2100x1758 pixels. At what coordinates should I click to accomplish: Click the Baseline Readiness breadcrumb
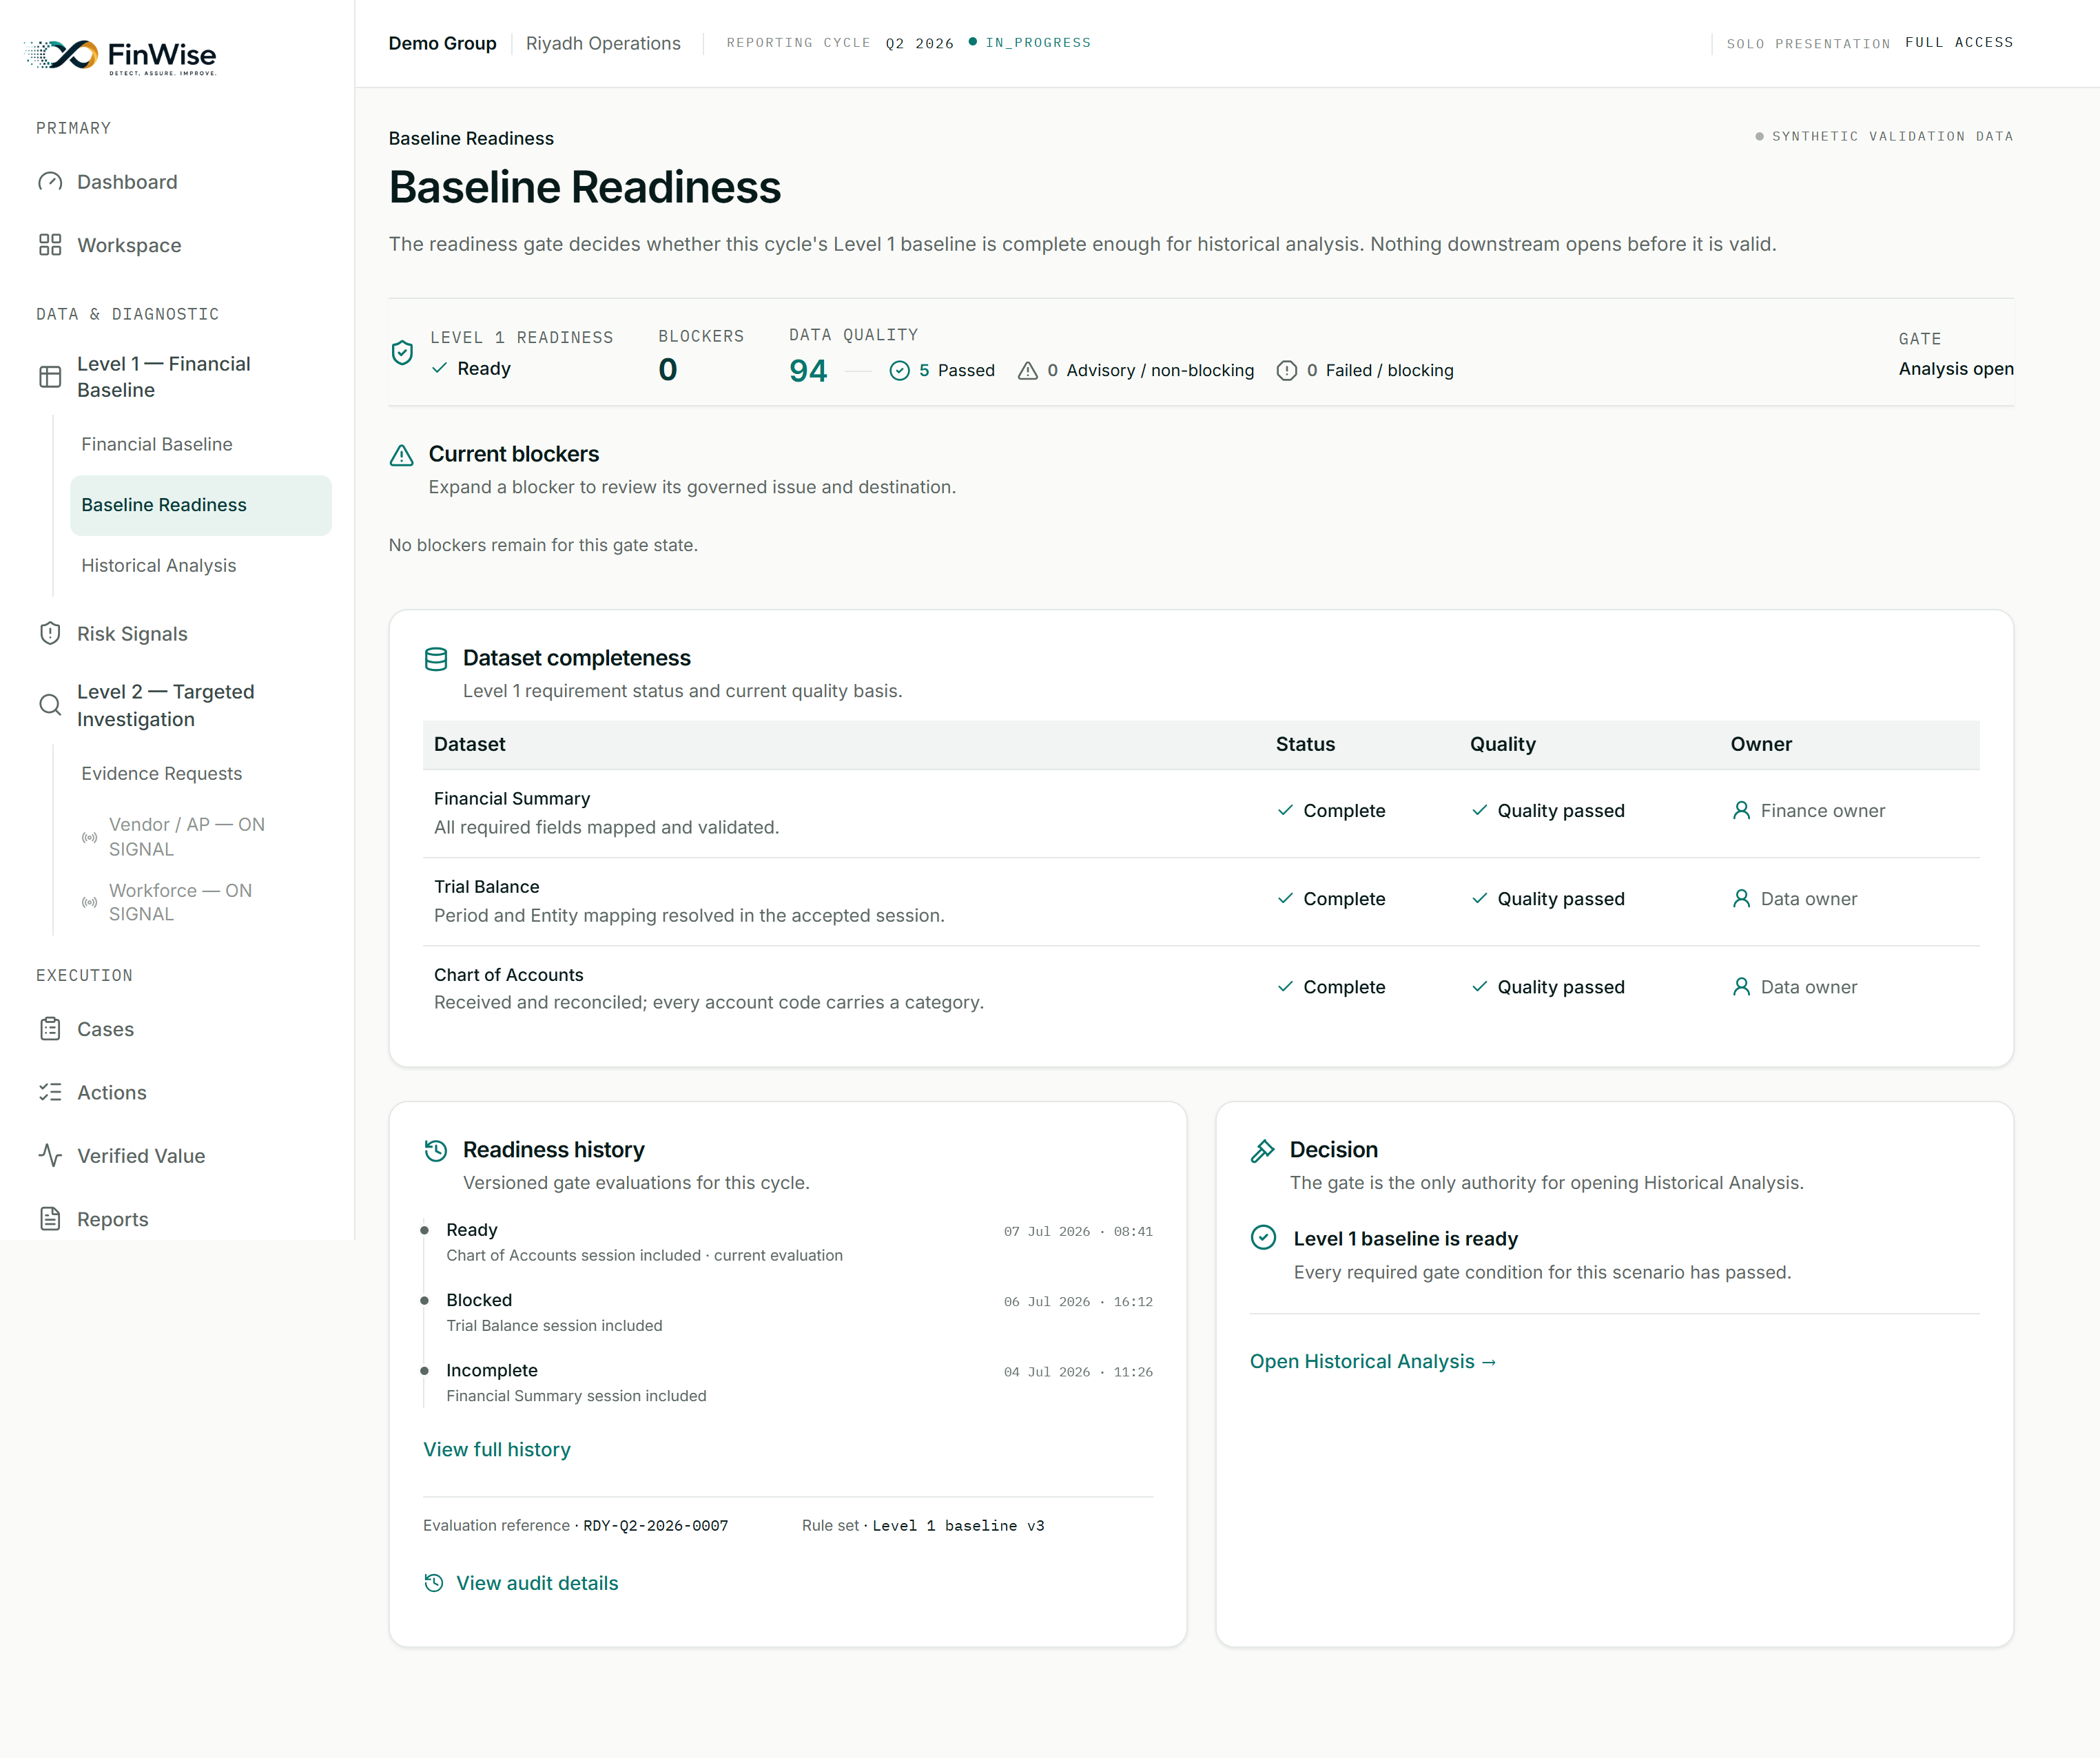pos(471,138)
